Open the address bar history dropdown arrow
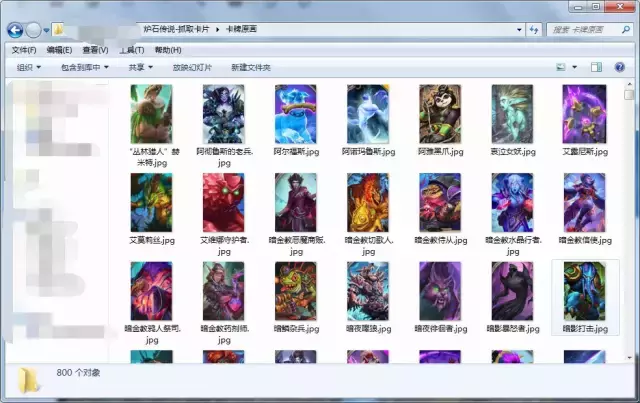The width and height of the screenshot is (640, 403). (x=519, y=29)
